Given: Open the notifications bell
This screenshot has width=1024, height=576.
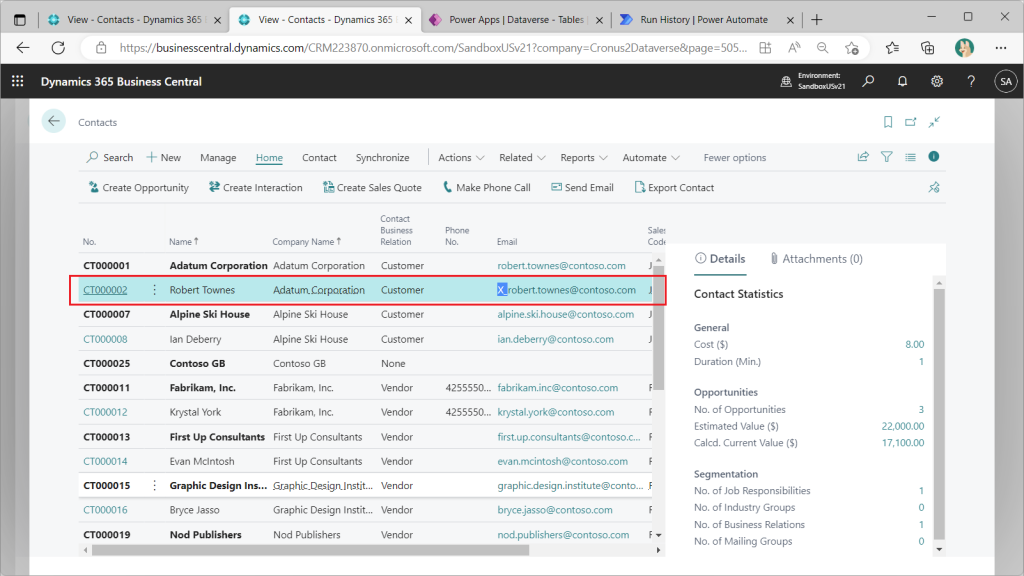Looking at the screenshot, I should [x=903, y=82].
